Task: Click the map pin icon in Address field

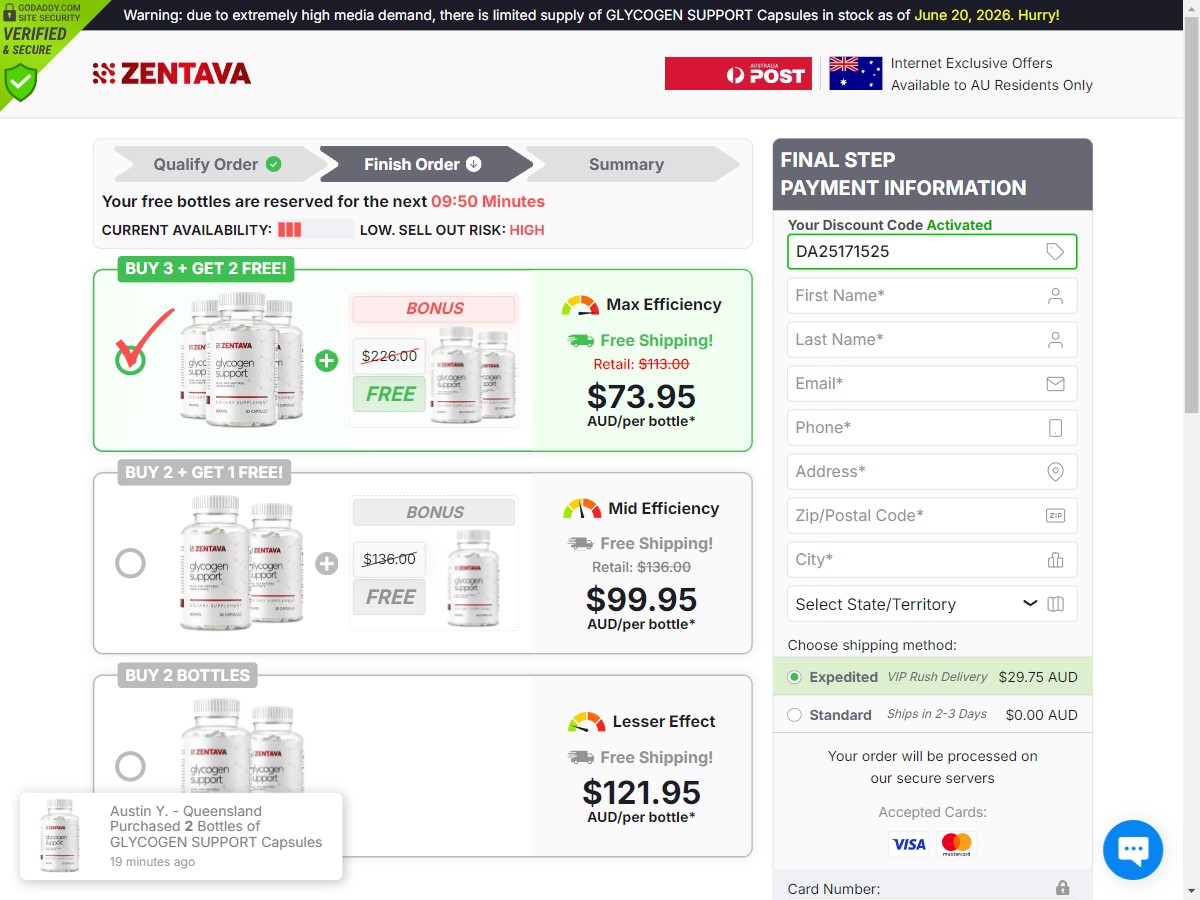Action: (1055, 472)
